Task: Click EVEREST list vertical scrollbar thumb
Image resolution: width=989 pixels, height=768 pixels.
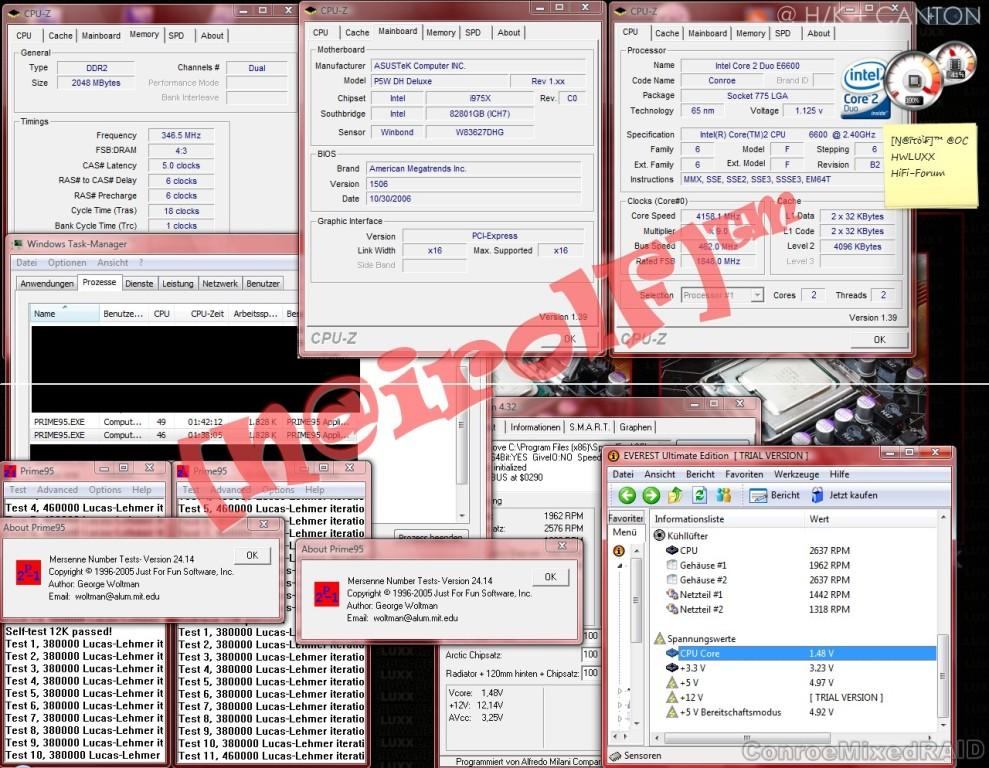Action: tap(942, 676)
